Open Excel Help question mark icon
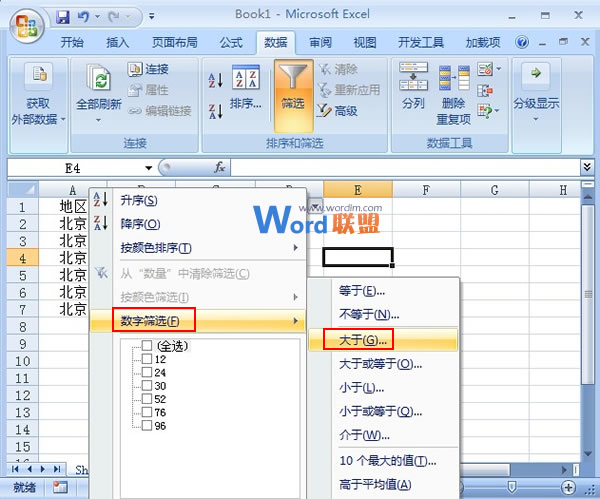Viewport: 600px width, 499px height. click(x=522, y=42)
